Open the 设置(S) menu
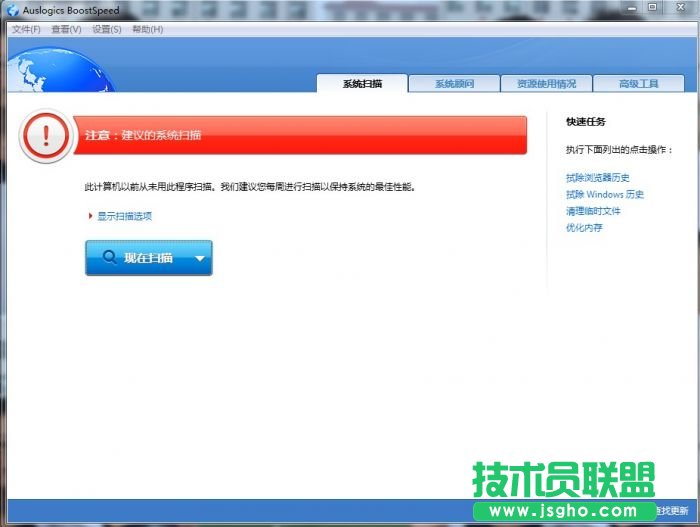The height and width of the screenshot is (527, 700). pos(106,29)
